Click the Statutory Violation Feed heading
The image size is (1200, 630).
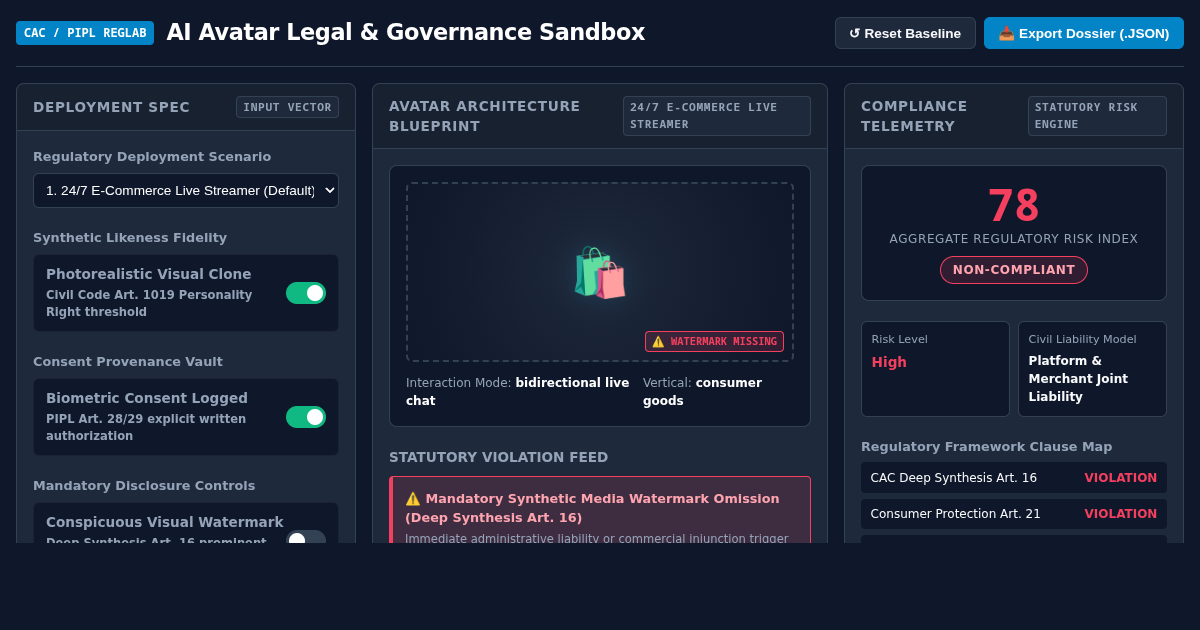(x=498, y=457)
